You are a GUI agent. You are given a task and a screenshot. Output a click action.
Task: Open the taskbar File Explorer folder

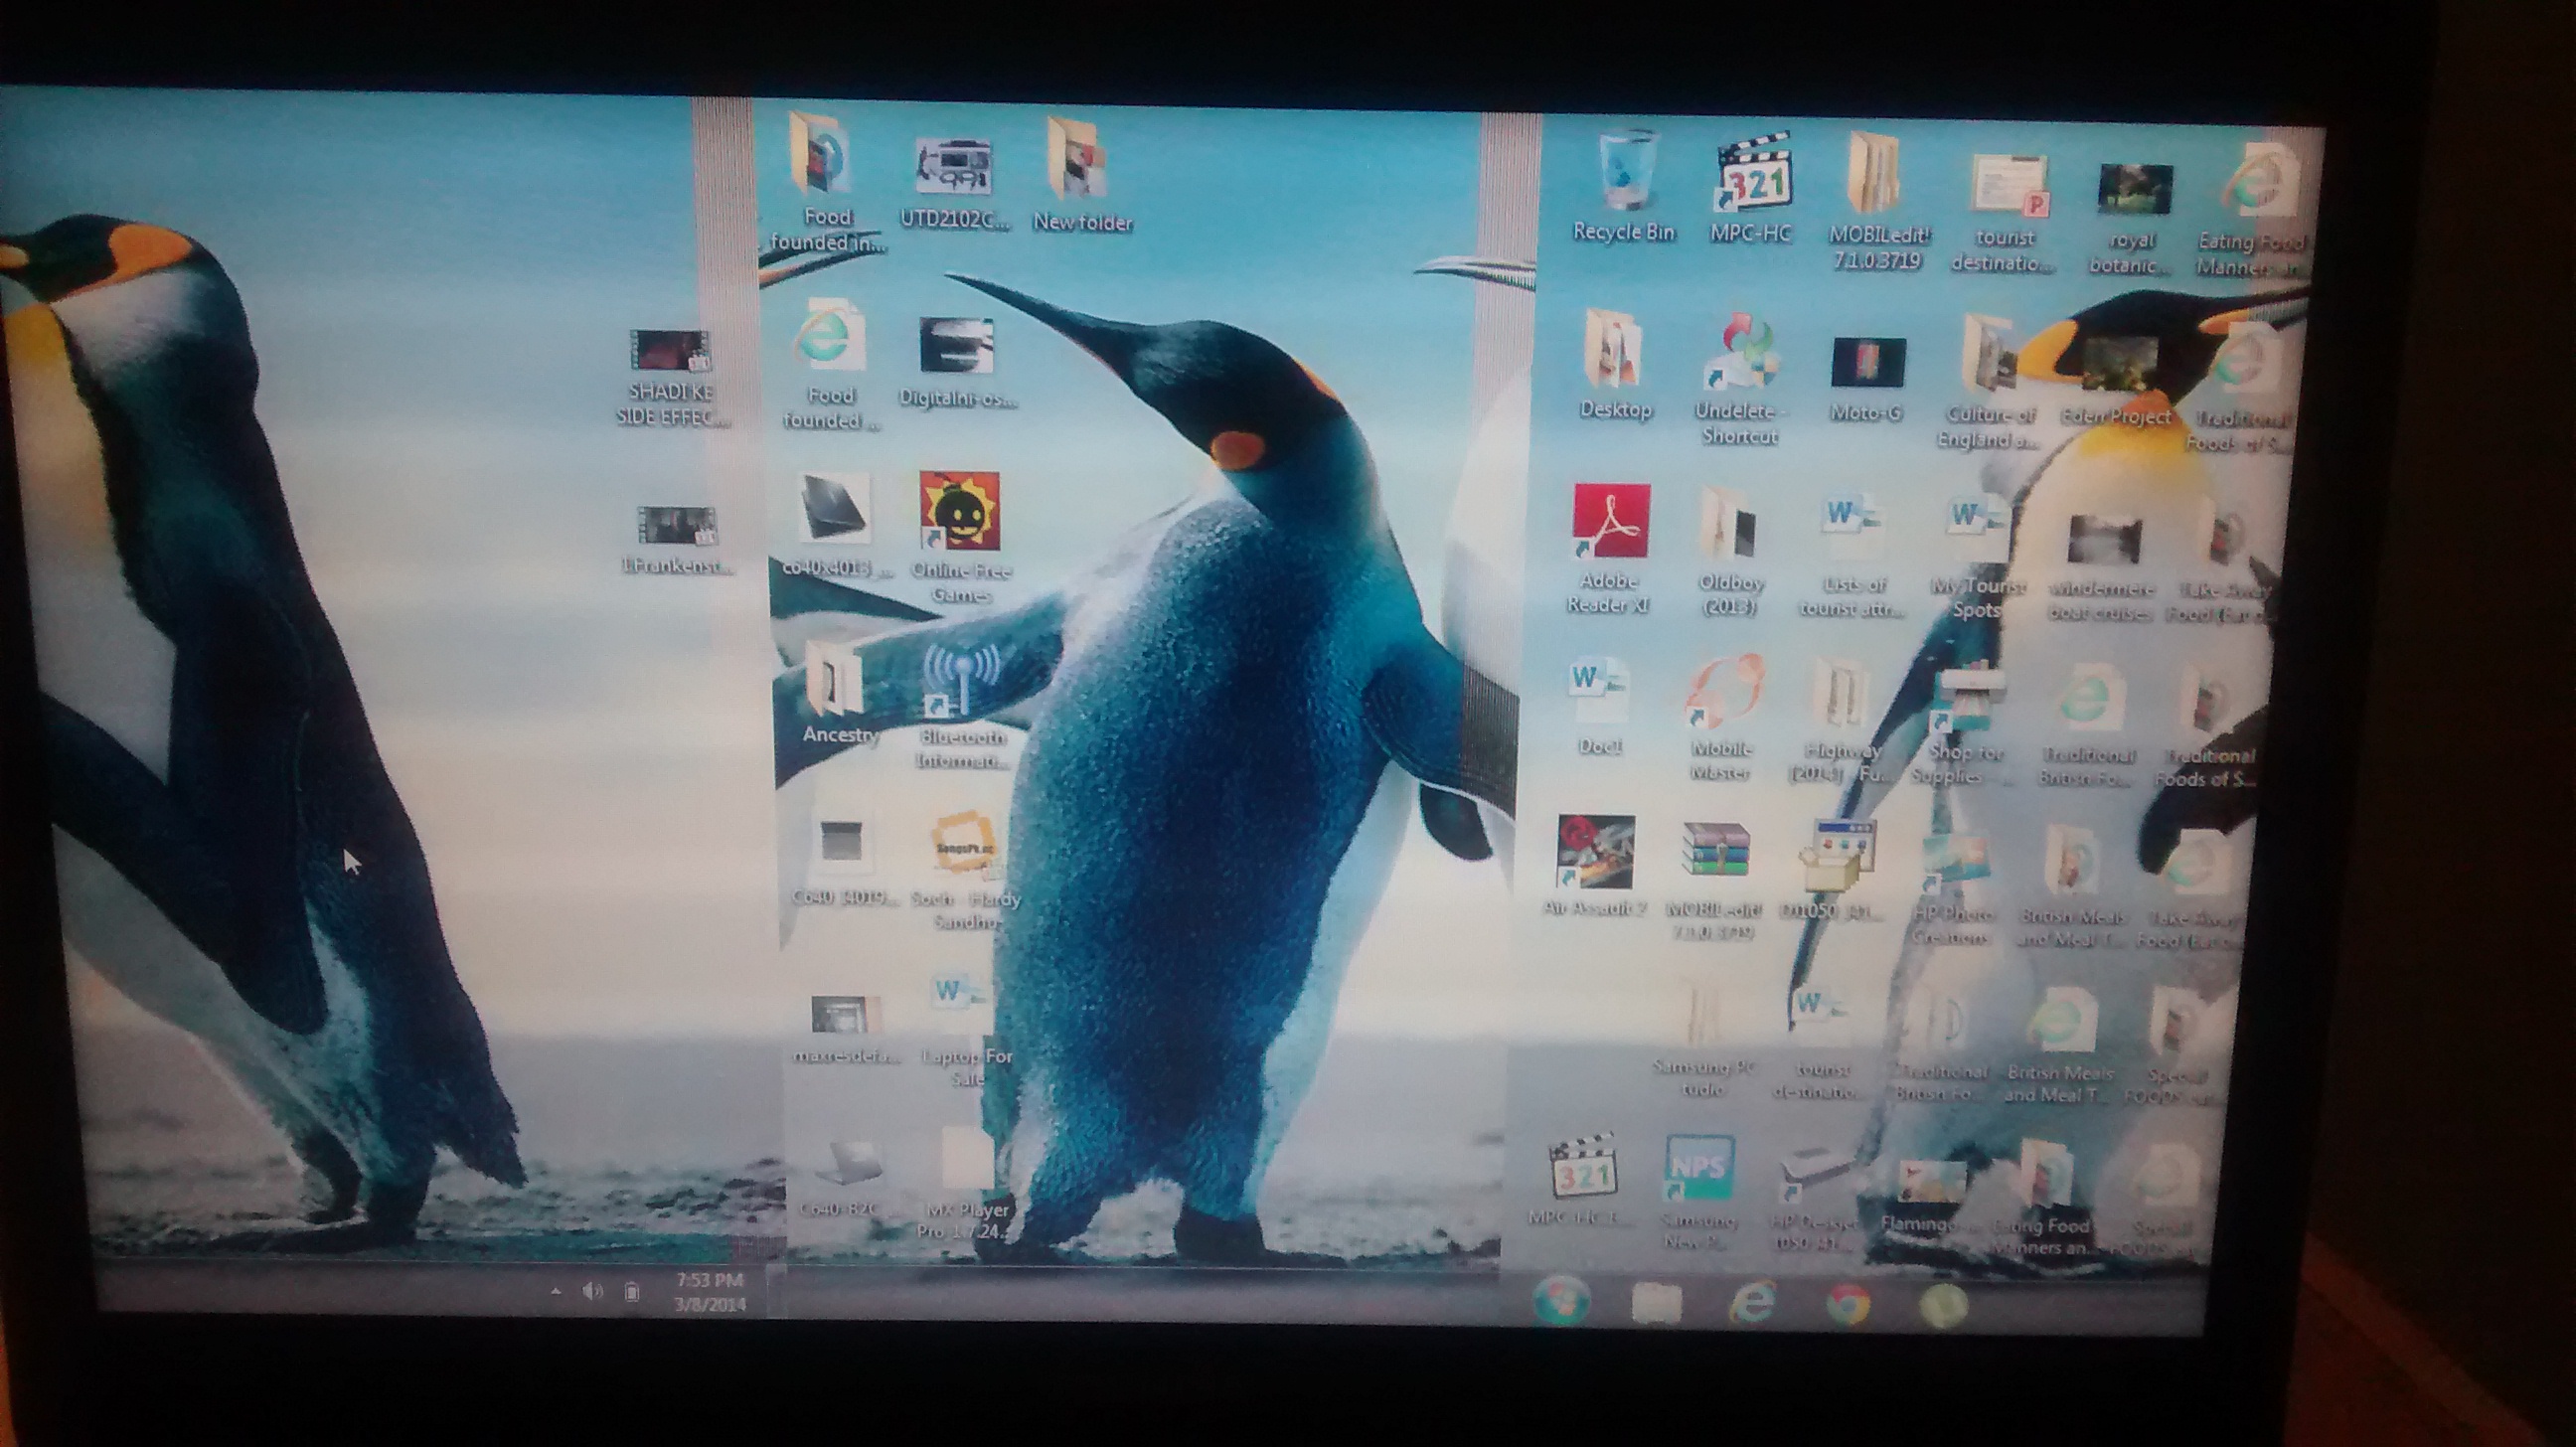(1657, 1303)
